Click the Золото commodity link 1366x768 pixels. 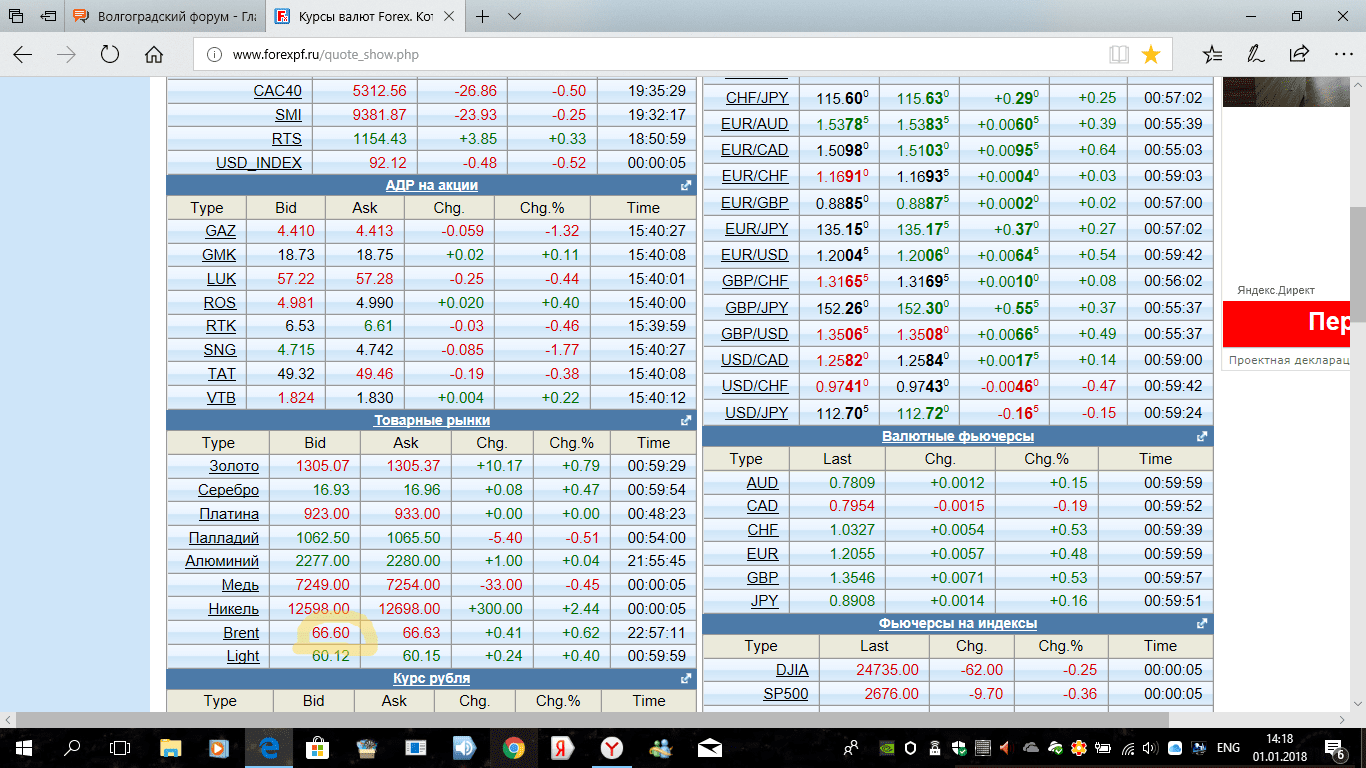234,466
